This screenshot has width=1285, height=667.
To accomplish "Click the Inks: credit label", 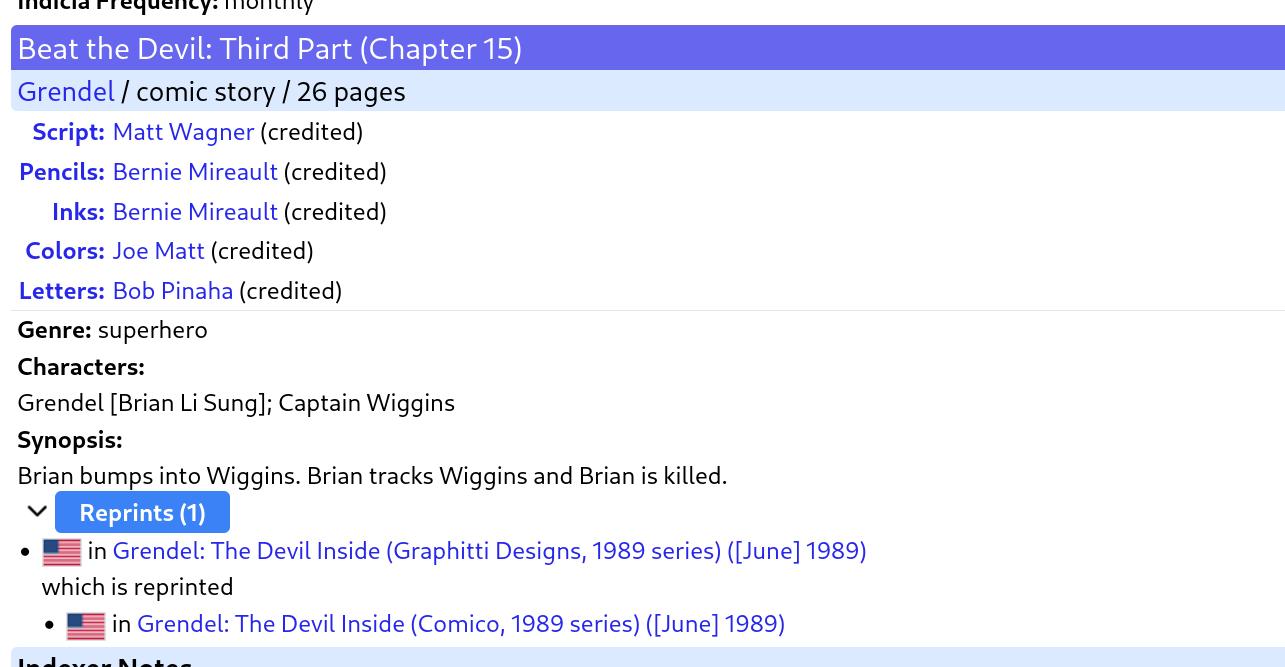I will pos(78,211).
